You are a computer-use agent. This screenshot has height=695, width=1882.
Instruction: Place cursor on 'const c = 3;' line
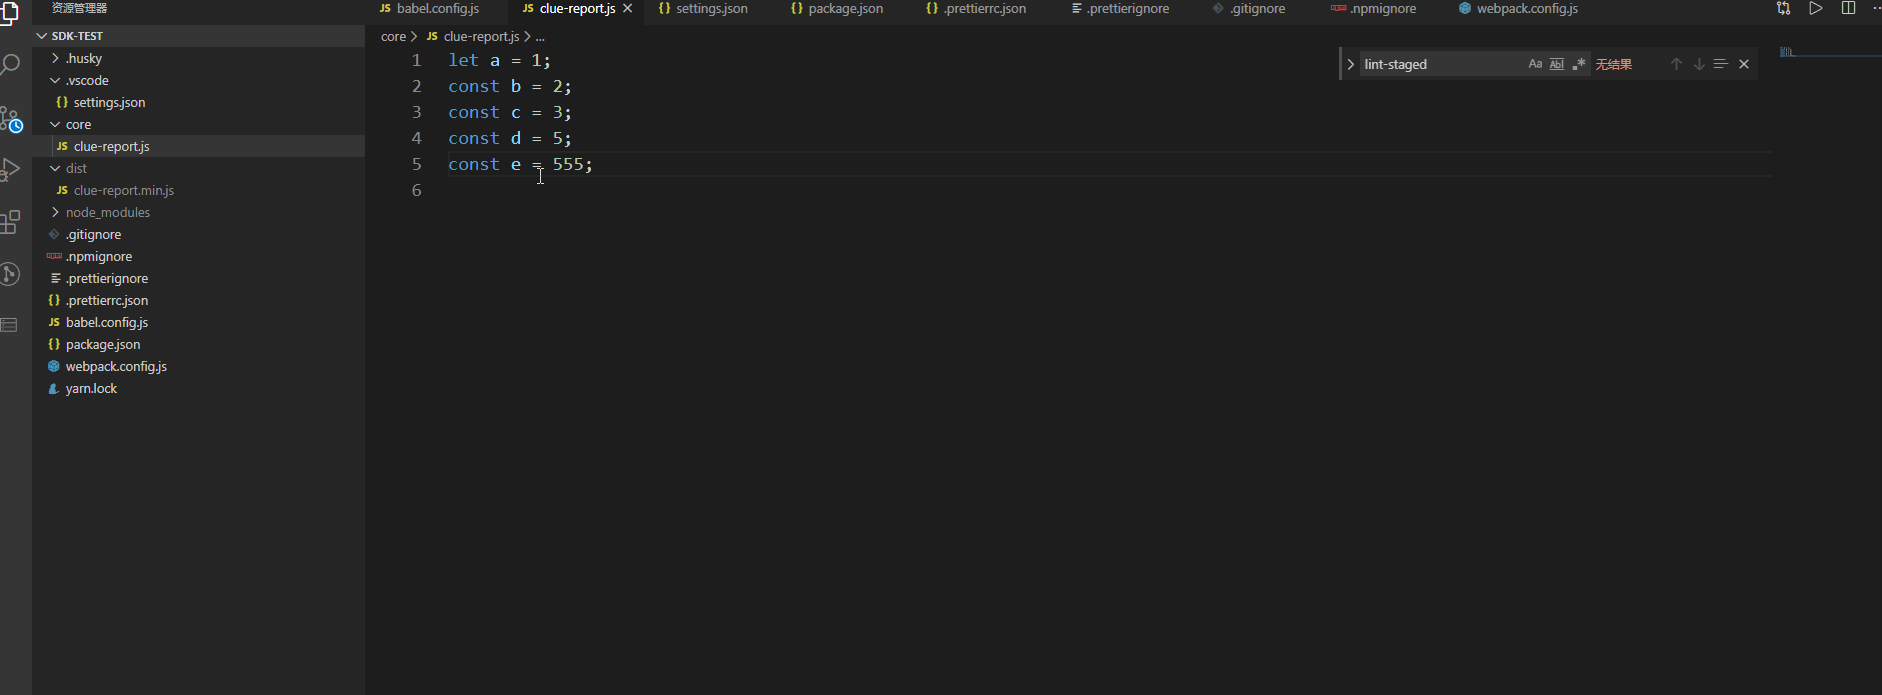[x=510, y=112]
